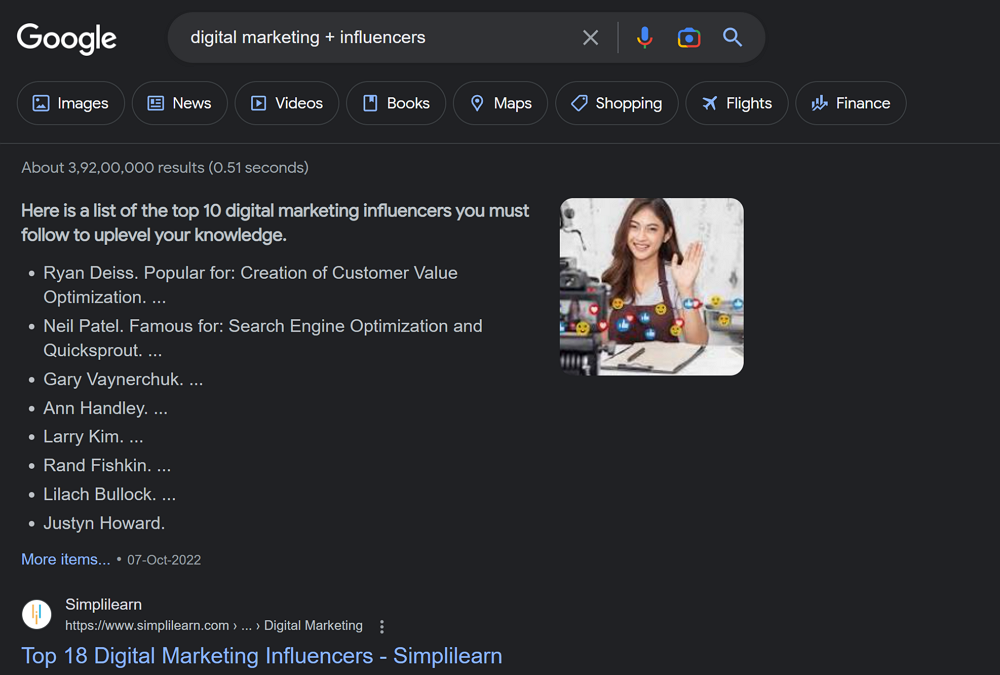Open Top 18 Digital Marketing Influencers link
1000x675 pixels.
[262, 656]
